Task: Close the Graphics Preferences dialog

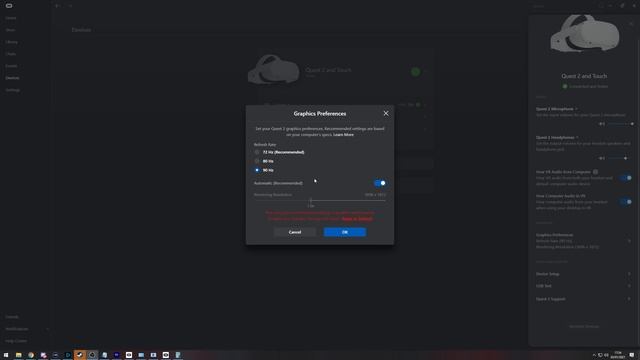Action: pos(386,113)
